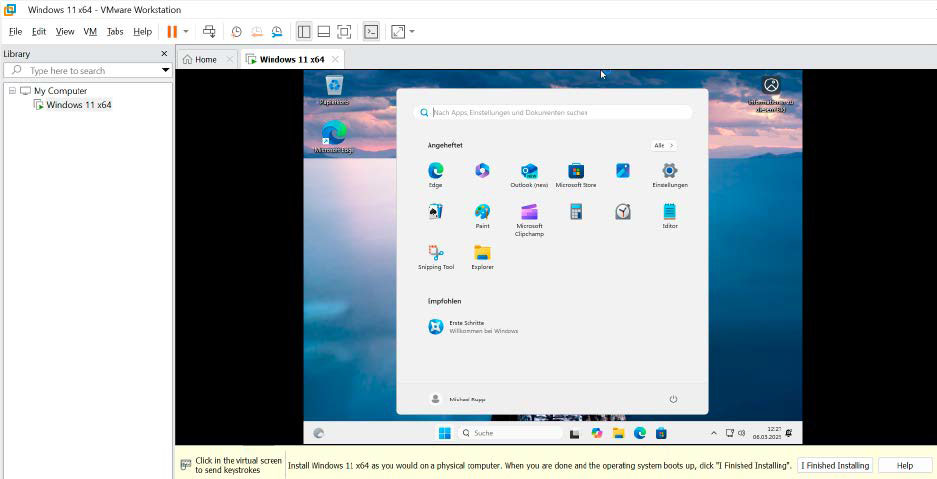937x479 pixels.
Task: Open the Help menu
Action: (x=142, y=32)
